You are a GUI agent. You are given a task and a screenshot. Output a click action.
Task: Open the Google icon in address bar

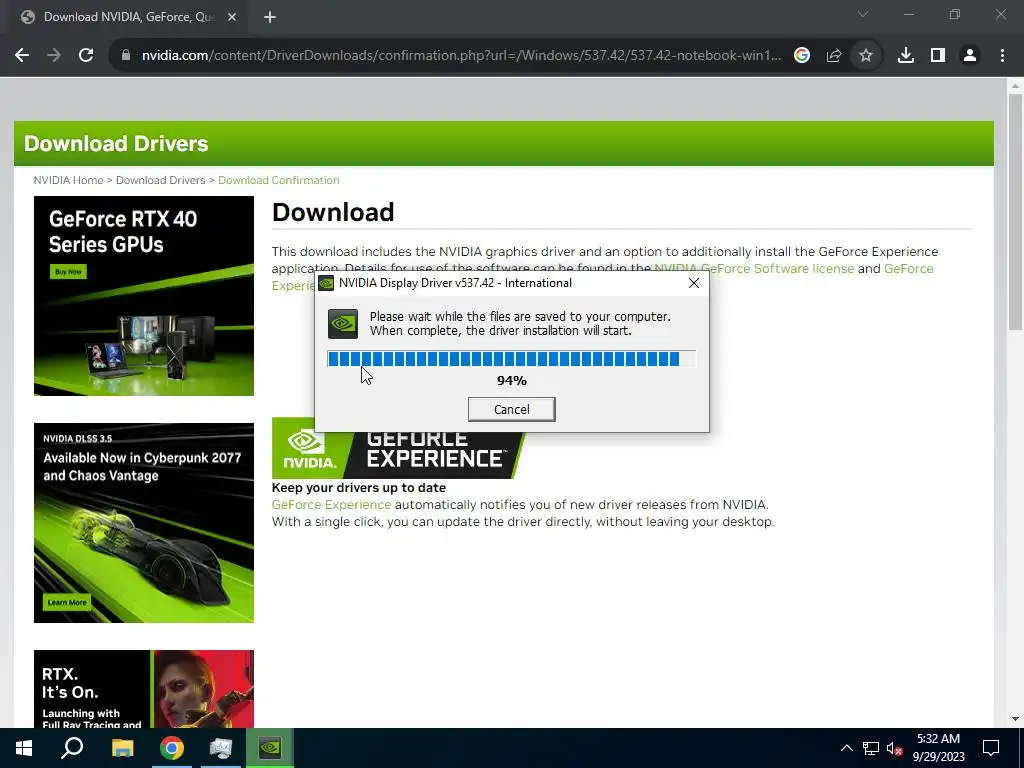(802, 56)
